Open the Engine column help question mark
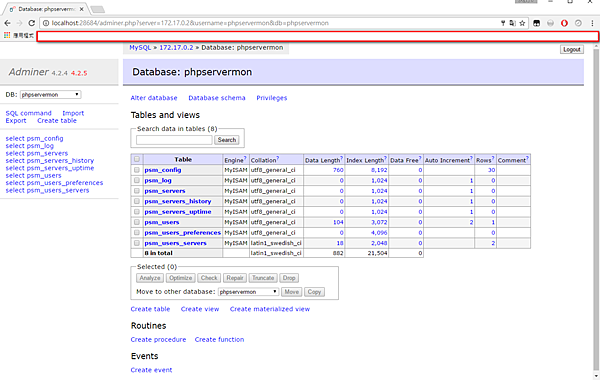The image size is (600, 380). coord(245,158)
